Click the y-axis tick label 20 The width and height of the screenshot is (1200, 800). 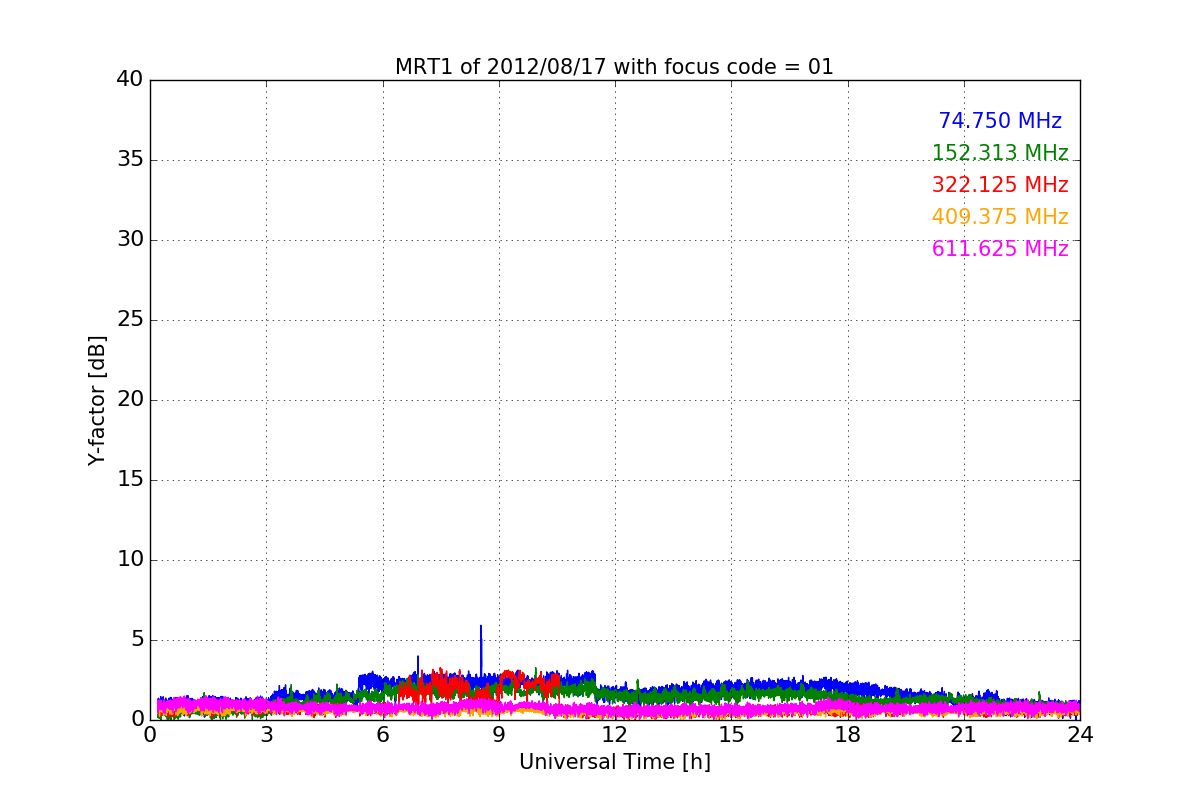[130, 399]
